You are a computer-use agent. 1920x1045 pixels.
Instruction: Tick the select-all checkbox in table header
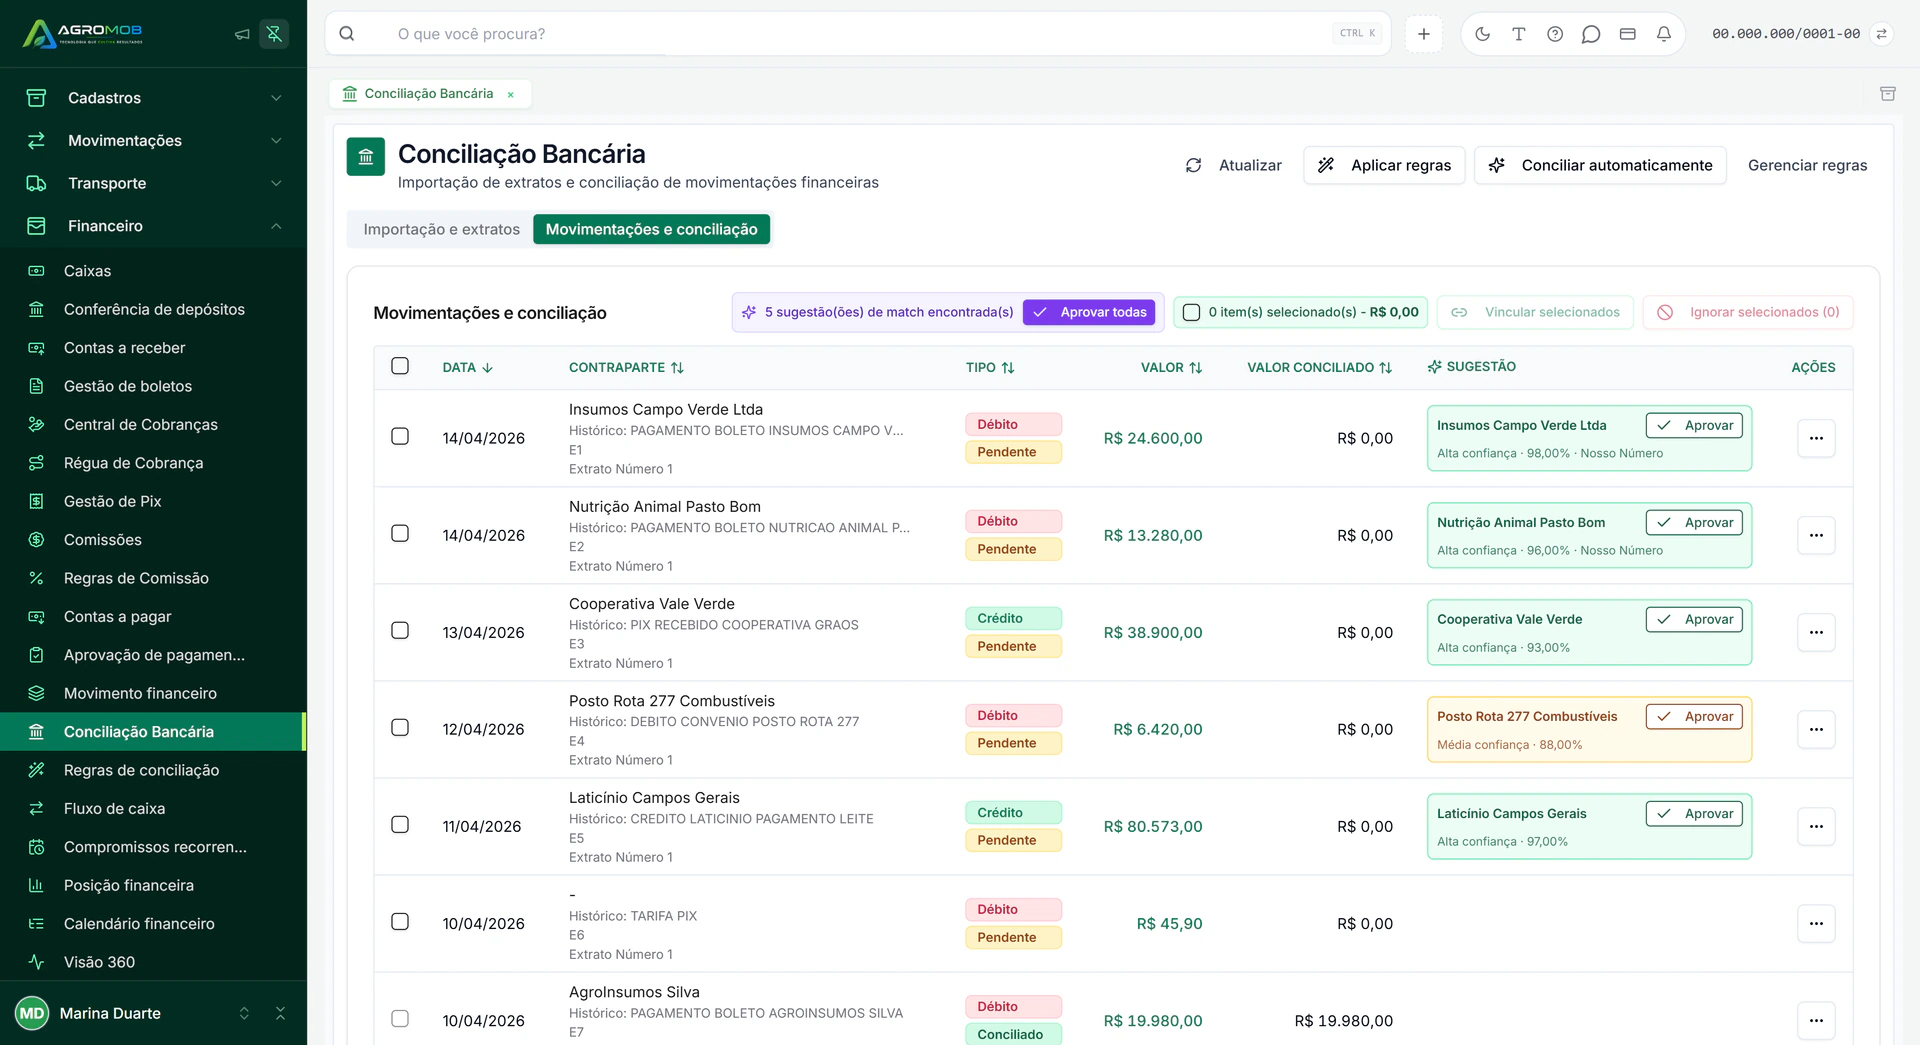(400, 366)
